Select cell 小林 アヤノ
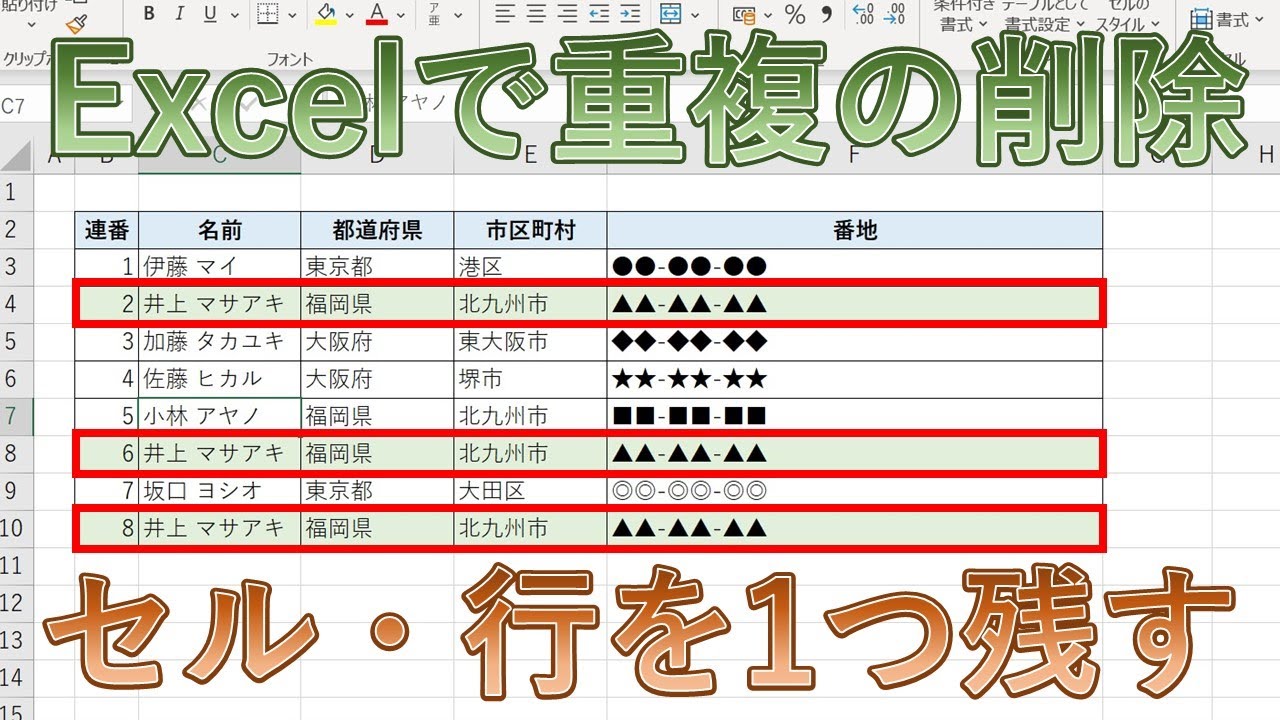This screenshot has height=720, width=1280. (x=219, y=415)
